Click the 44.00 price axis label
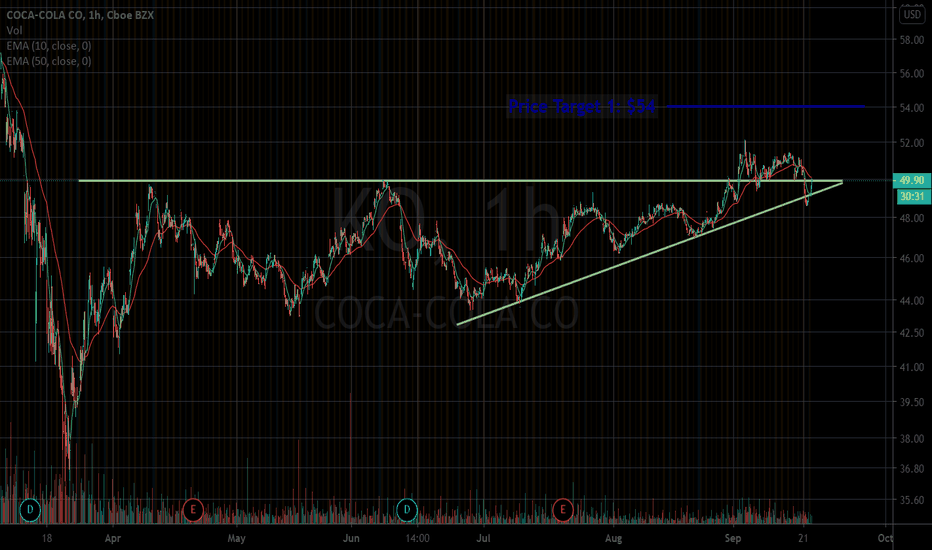Image resolution: width=932 pixels, height=550 pixels. pos(912,301)
